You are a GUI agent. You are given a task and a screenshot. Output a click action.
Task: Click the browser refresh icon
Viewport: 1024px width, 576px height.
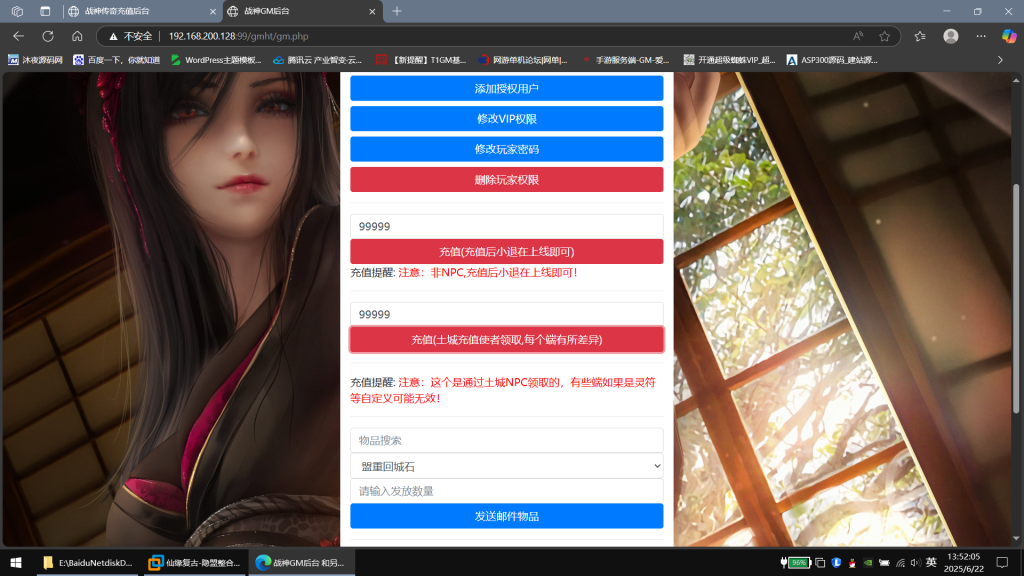pos(47,36)
